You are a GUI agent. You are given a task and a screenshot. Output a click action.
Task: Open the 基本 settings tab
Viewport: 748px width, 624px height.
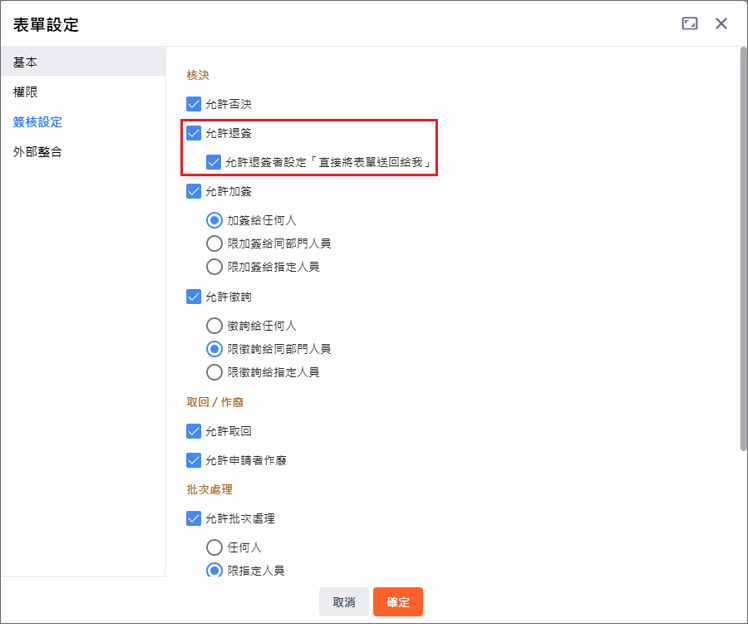point(26,62)
